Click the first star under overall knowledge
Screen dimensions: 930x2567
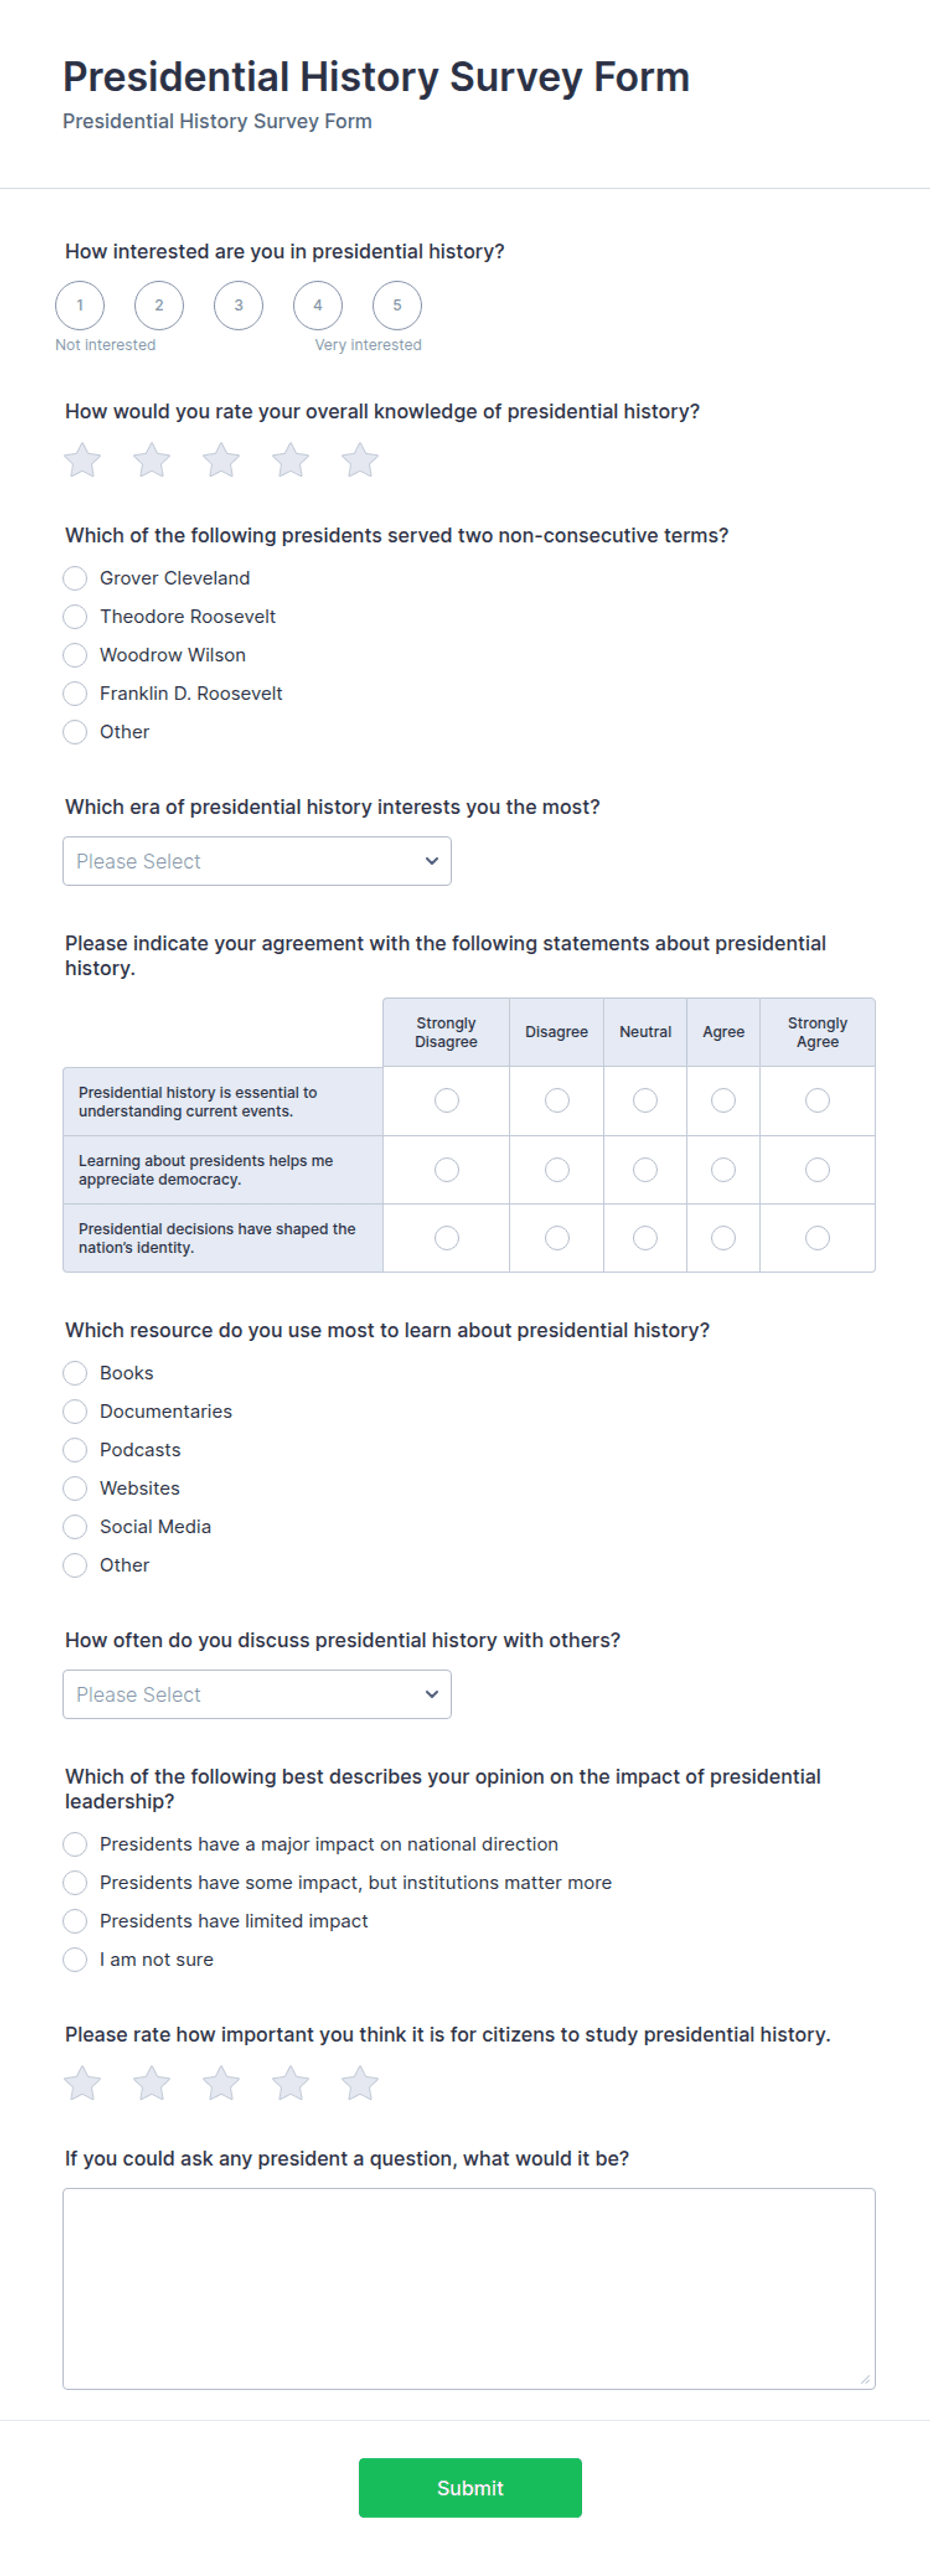[x=82, y=460]
